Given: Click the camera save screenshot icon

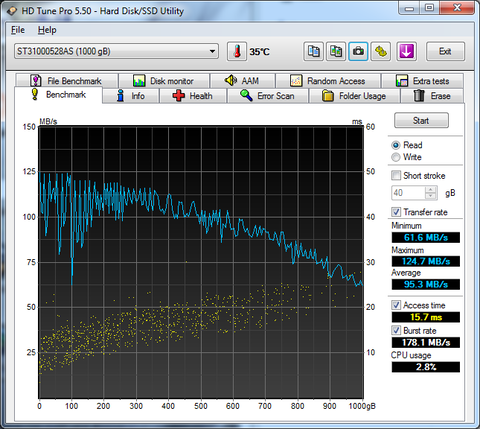Looking at the screenshot, I should tap(358, 51).
